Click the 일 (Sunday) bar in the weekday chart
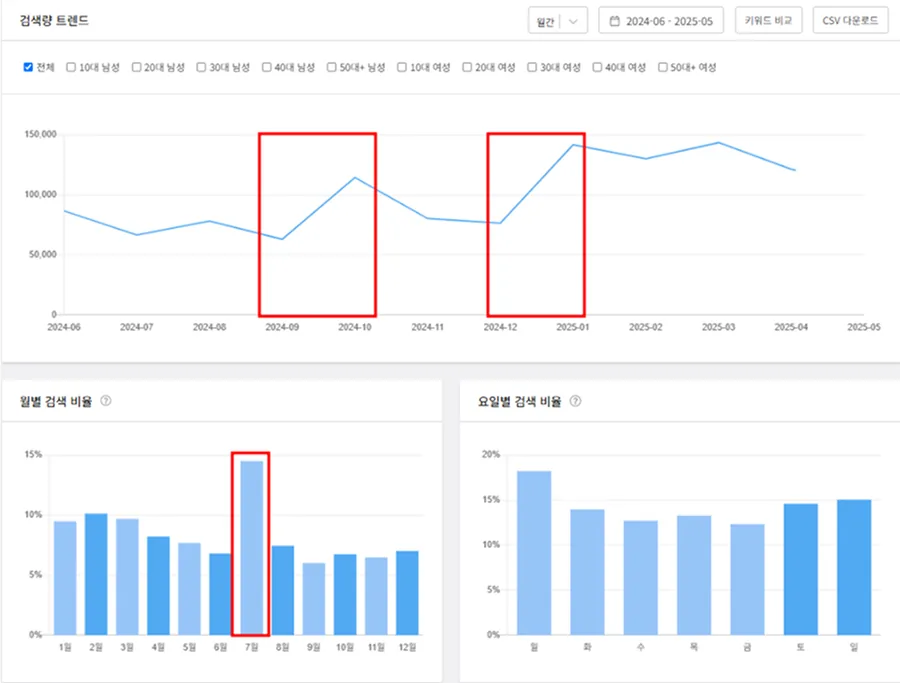Viewport: 900px width, 683px height. click(x=854, y=567)
